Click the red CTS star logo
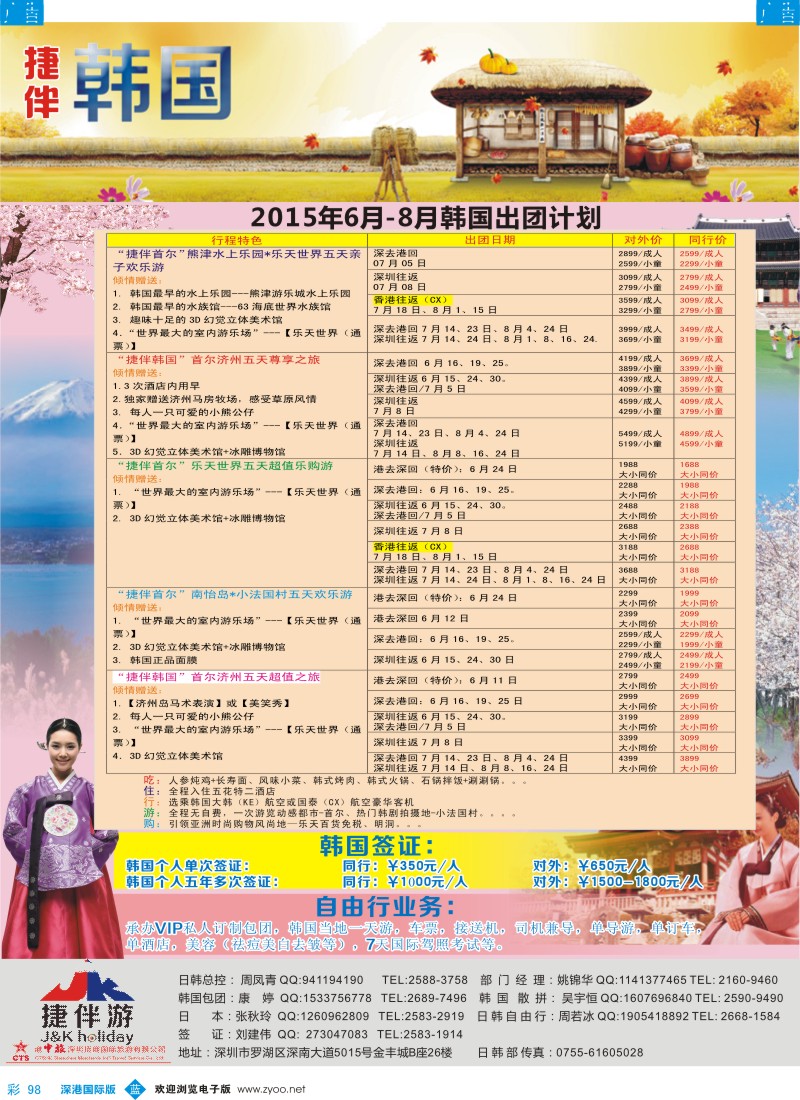This screenshot has height=1100, width=800. (x=20, y=1048)
